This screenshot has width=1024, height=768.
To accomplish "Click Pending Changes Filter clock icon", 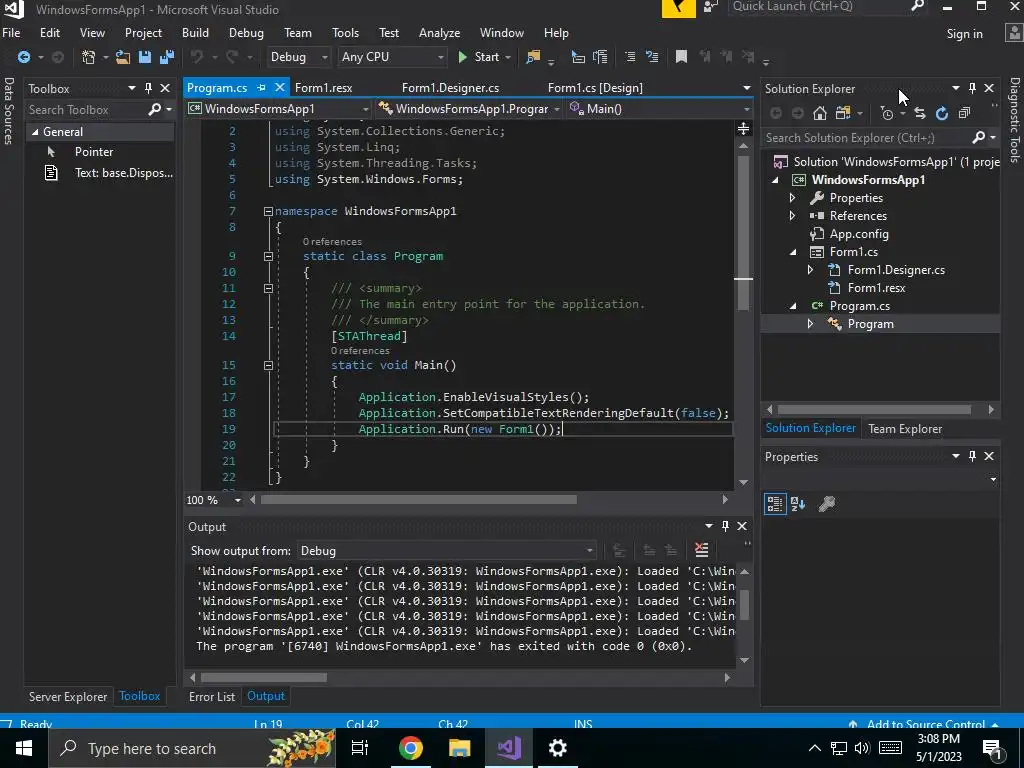I will click(887, 114).
